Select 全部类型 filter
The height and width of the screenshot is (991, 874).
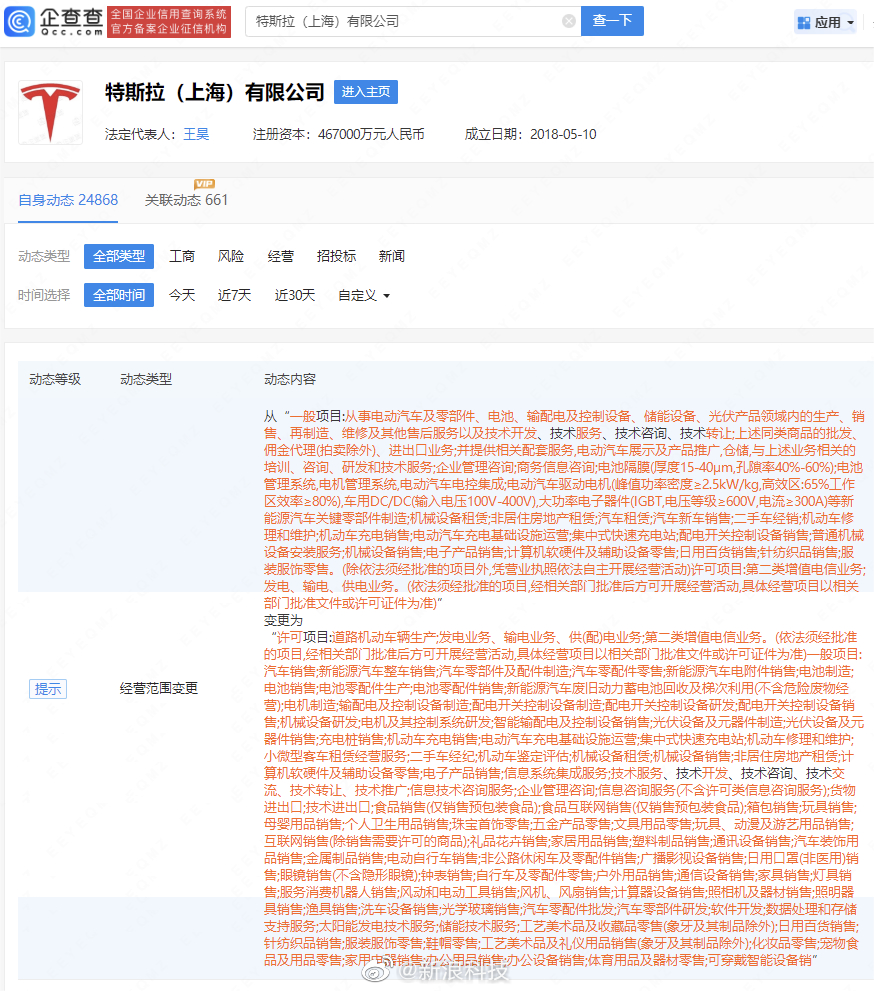(119, 257)
